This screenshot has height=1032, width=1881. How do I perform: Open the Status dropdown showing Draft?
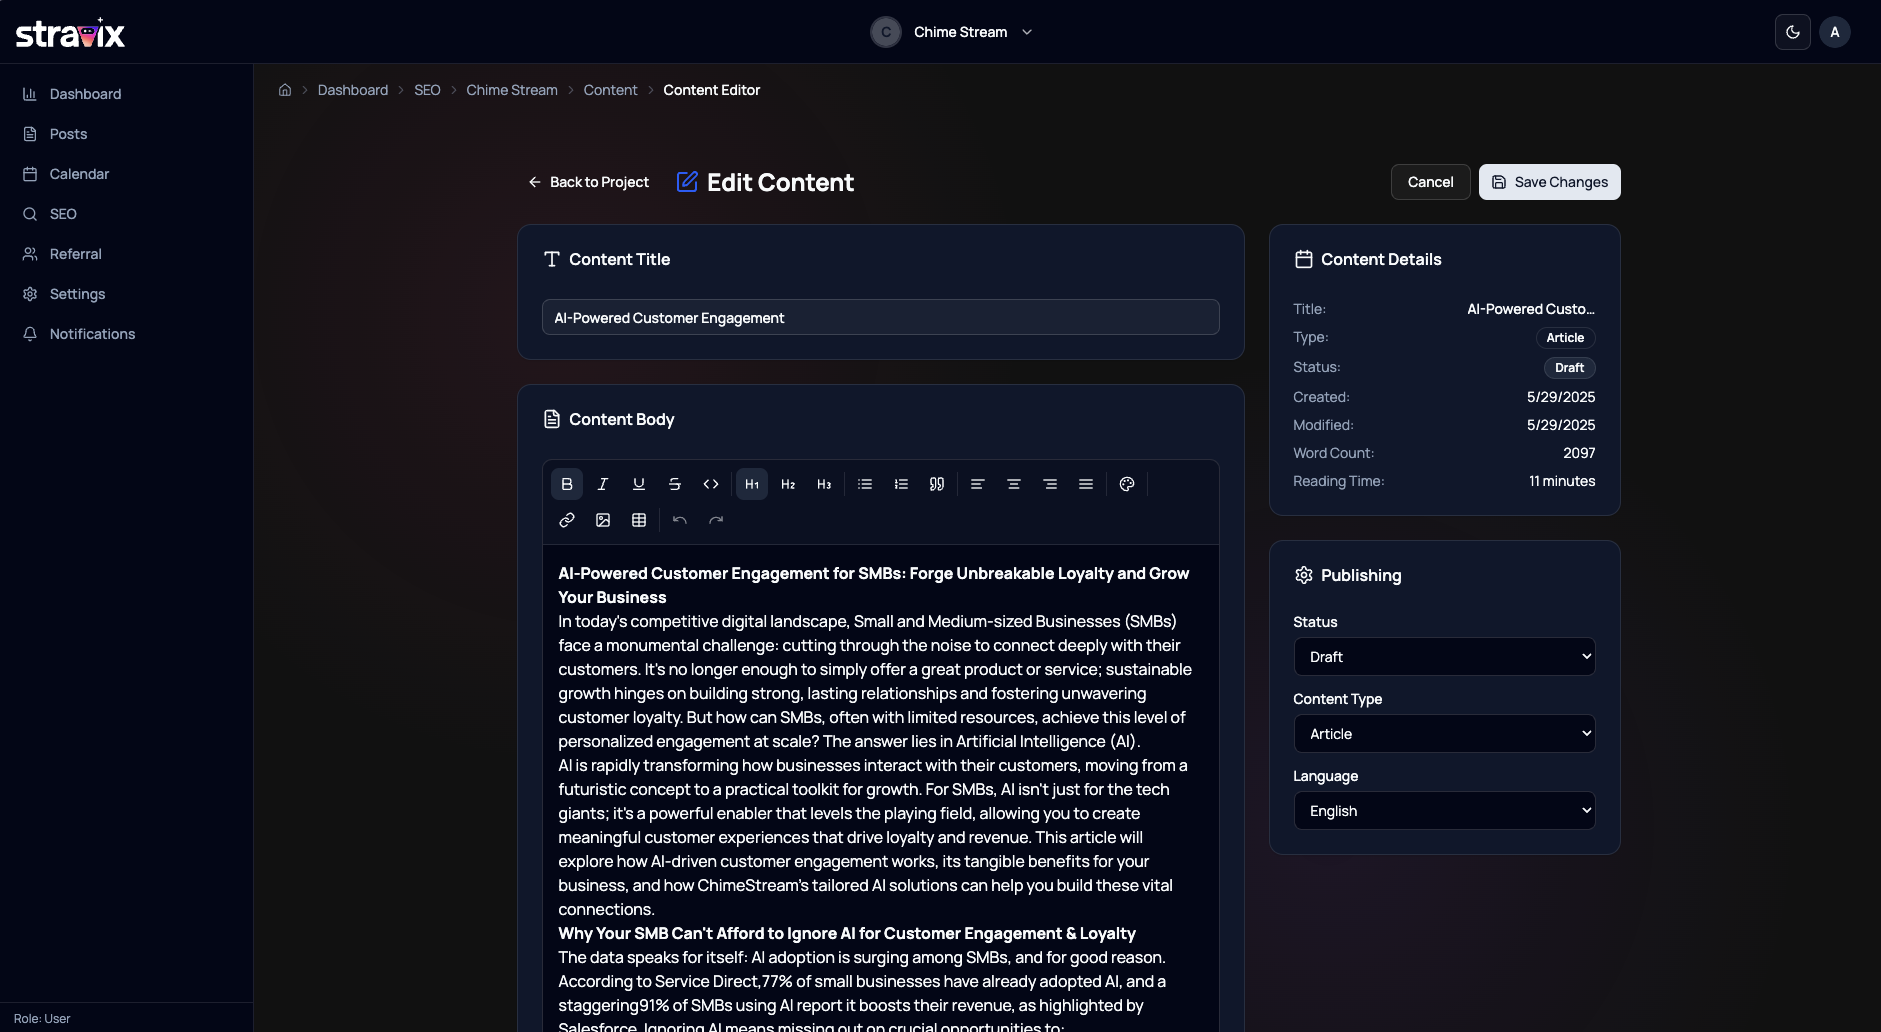(1444, 657)
